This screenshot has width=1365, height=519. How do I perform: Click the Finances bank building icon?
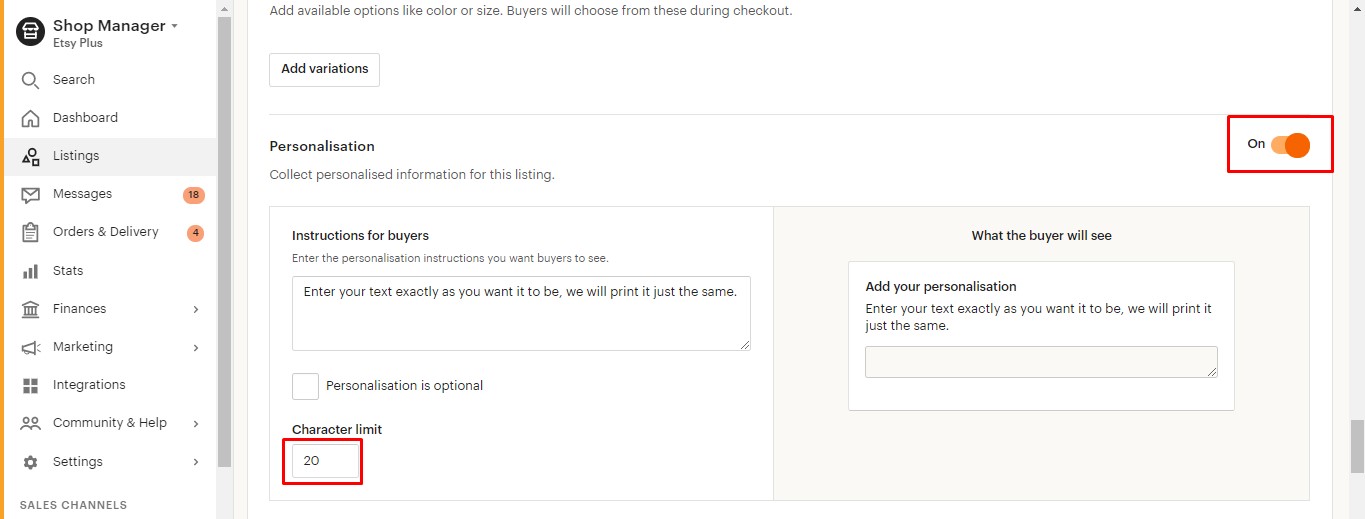point(31,309)
